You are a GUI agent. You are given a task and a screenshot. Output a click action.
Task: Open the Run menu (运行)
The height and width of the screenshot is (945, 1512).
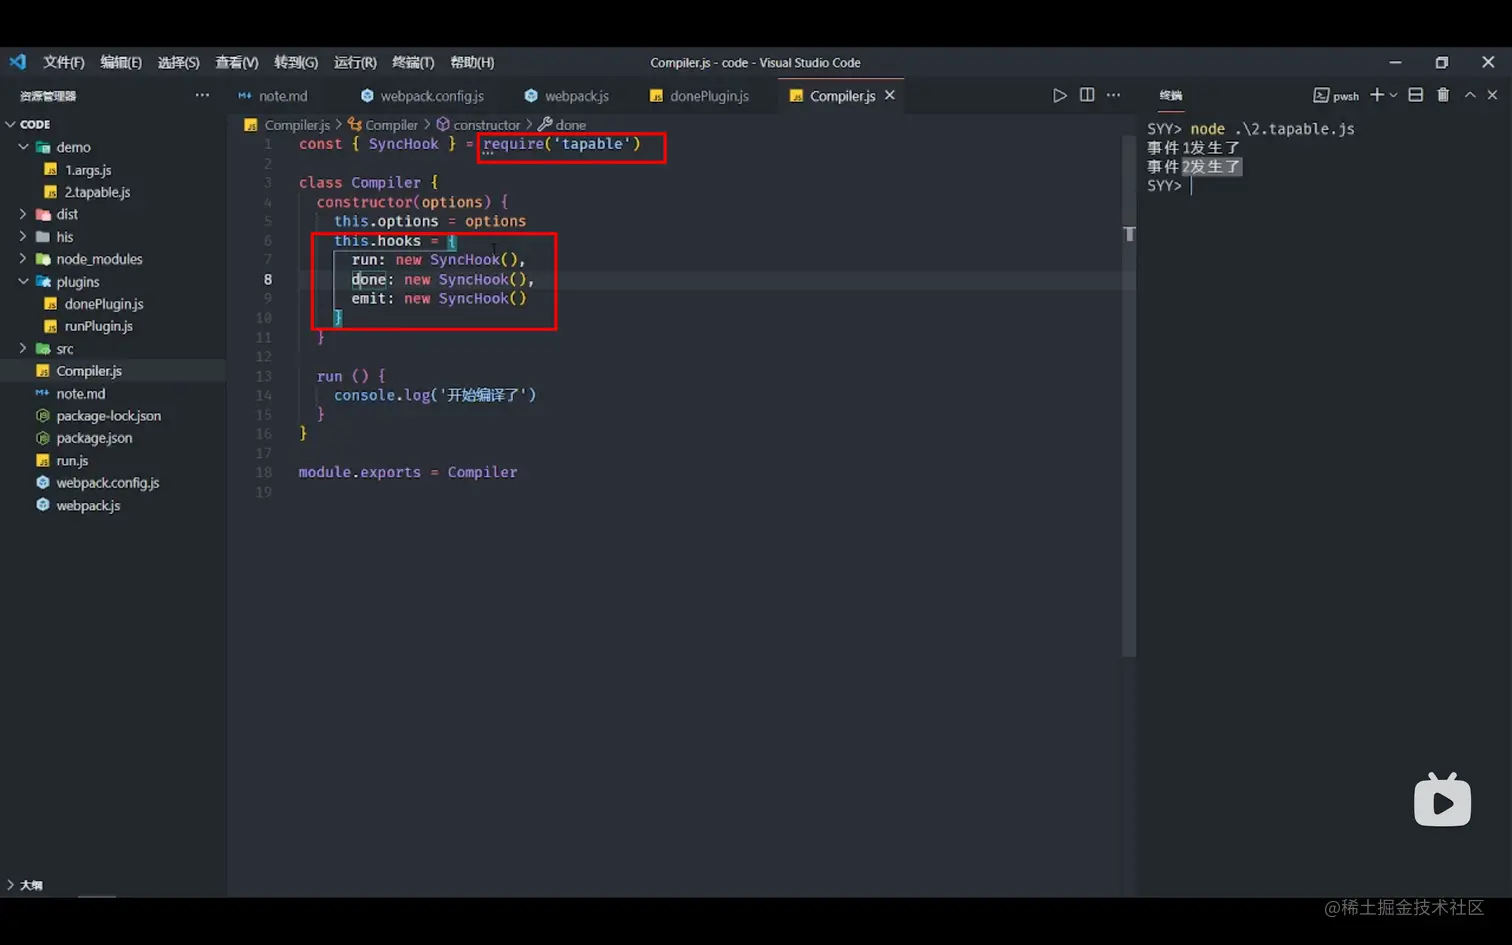click(355, 62)
